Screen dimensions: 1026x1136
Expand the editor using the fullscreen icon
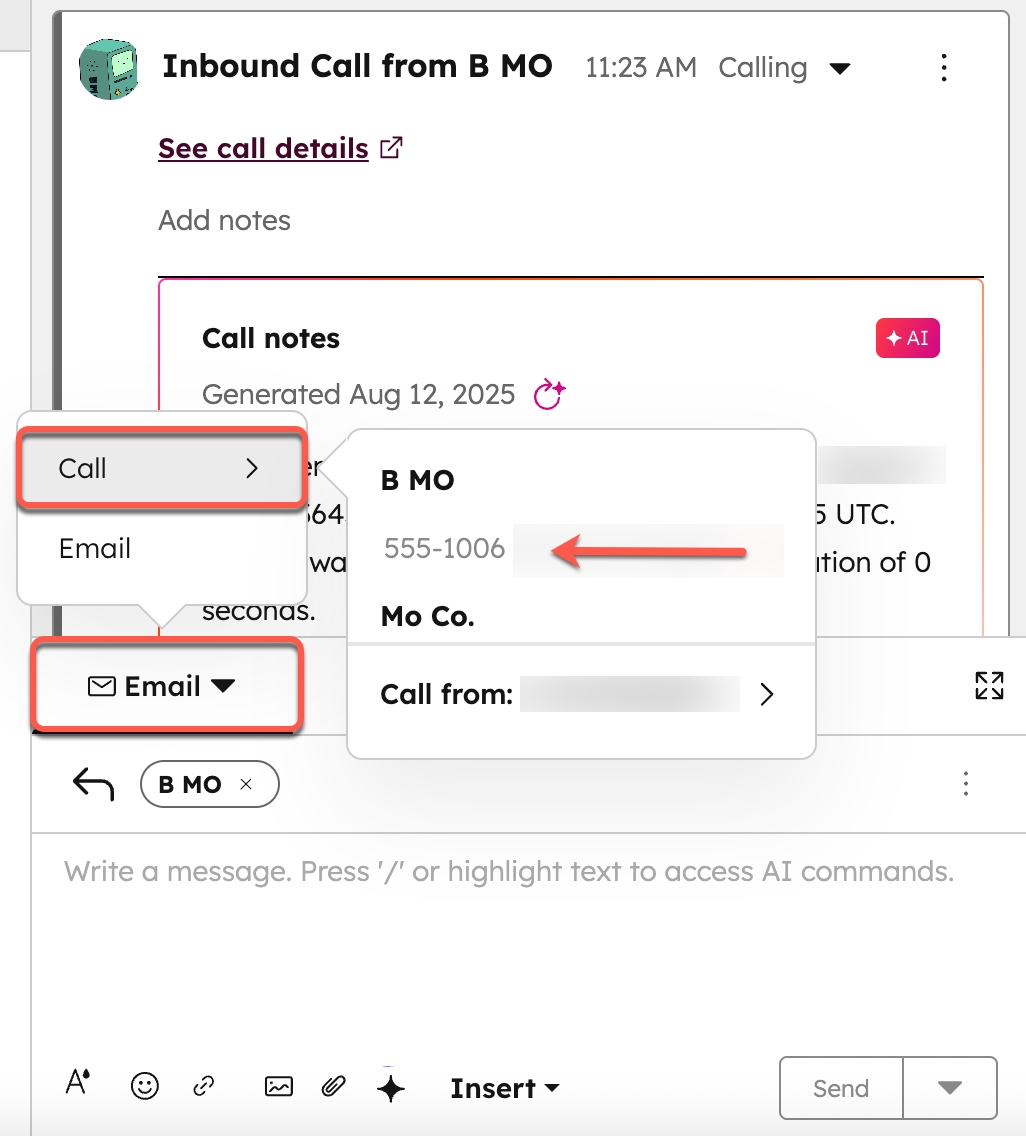click(x=989, y=686)
